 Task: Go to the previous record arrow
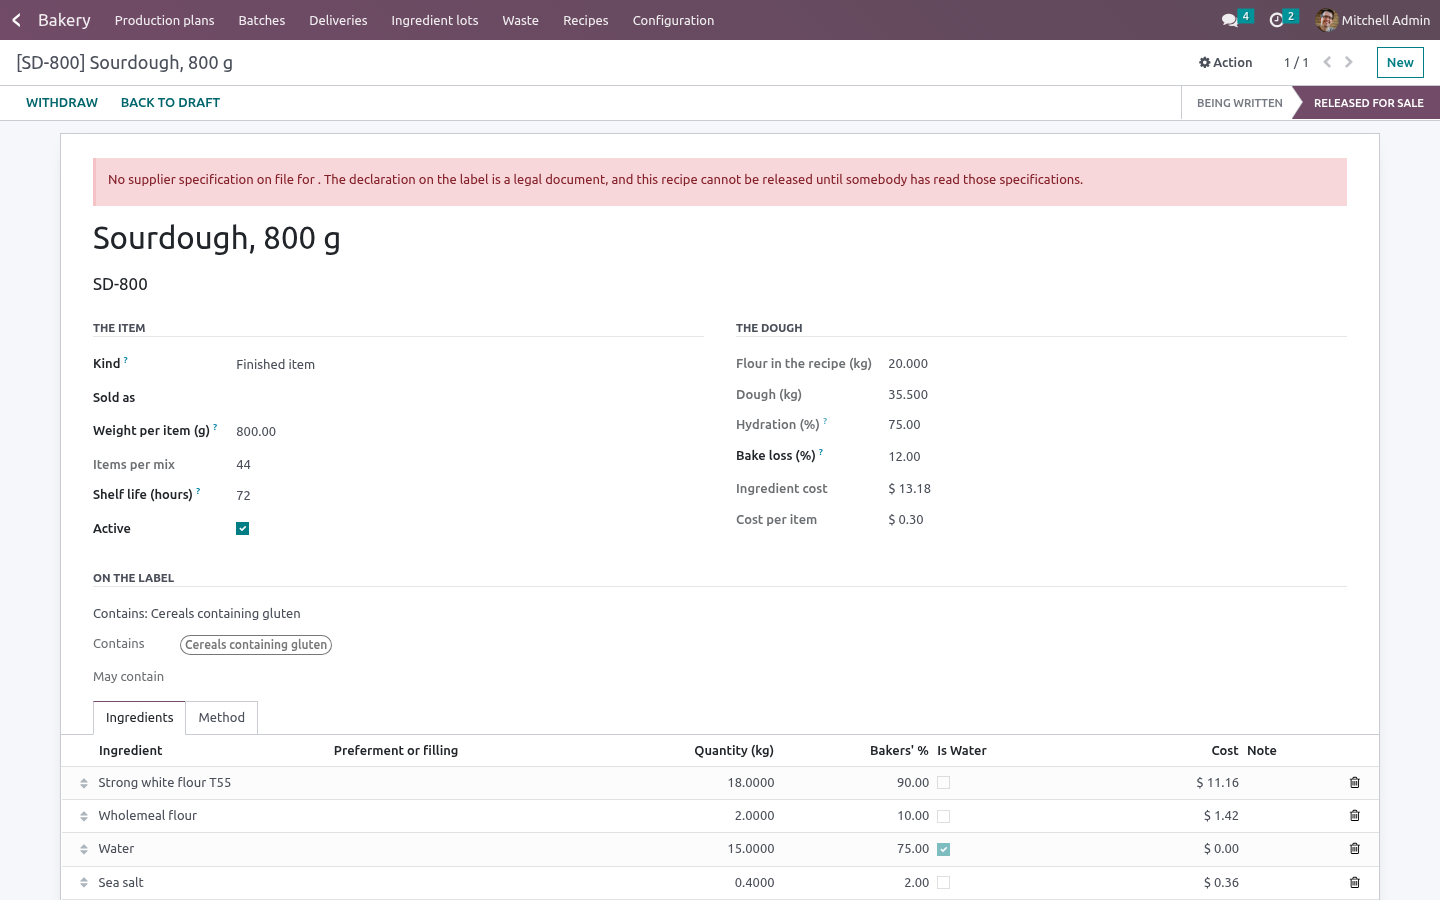1327,62
